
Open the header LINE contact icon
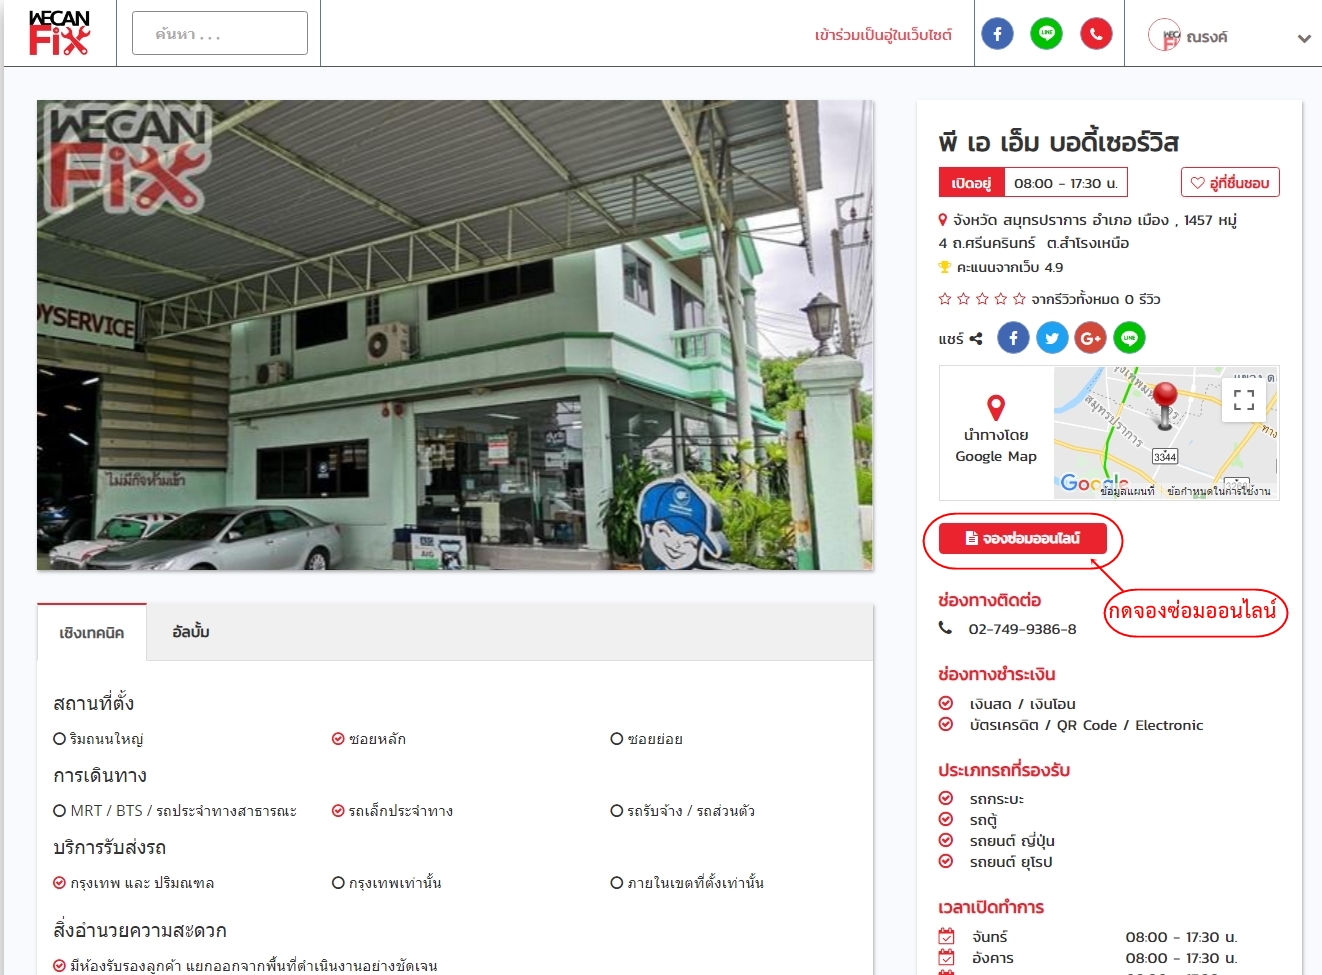[x=1047, y=33]
